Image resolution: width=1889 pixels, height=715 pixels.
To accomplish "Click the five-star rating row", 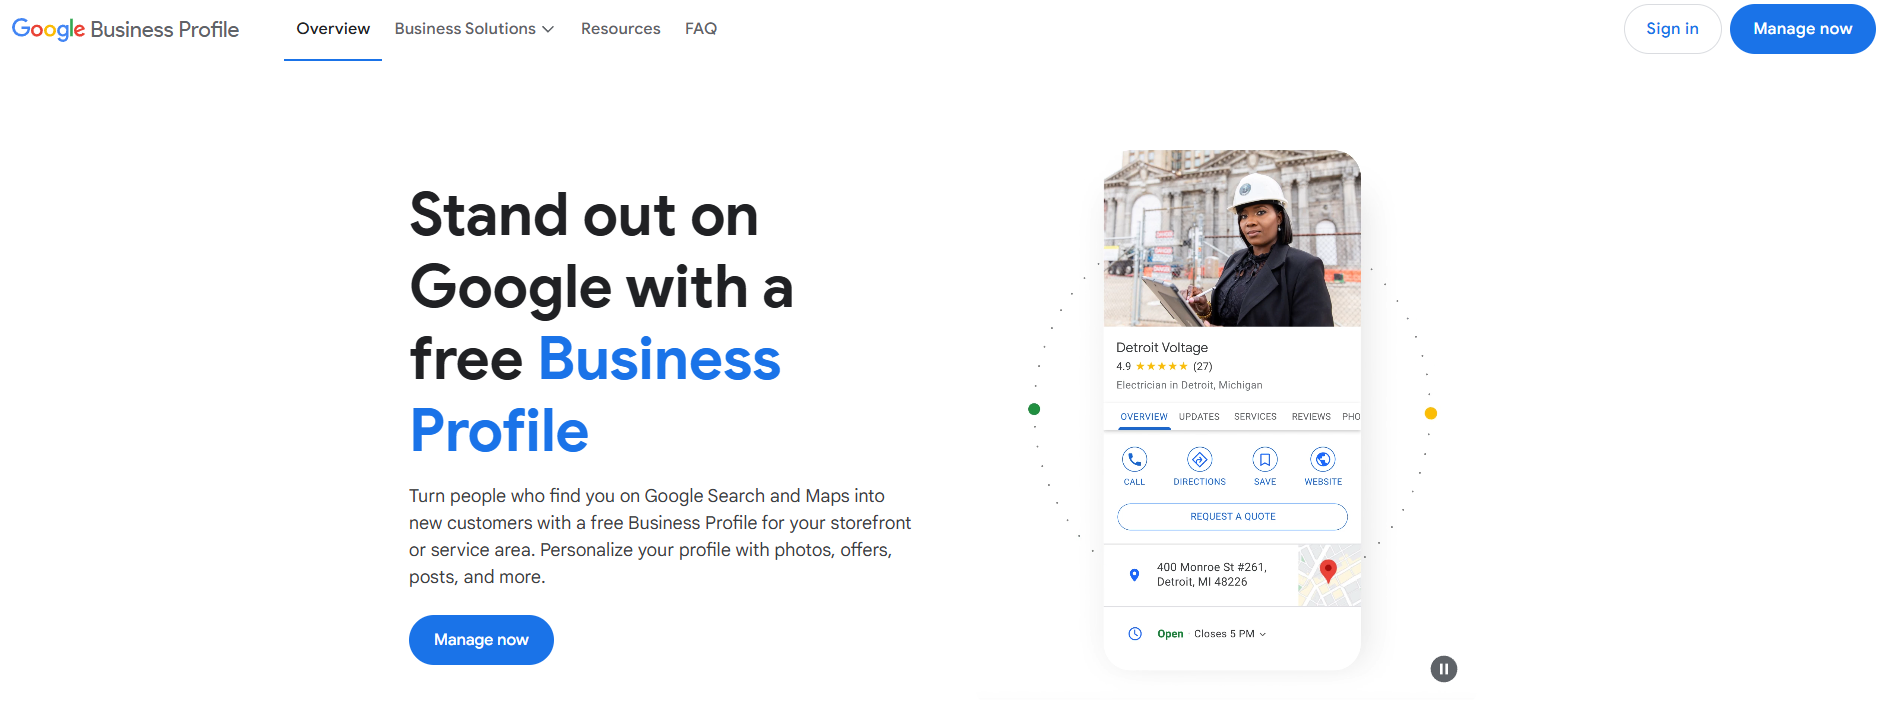I will coord(1162,367).
